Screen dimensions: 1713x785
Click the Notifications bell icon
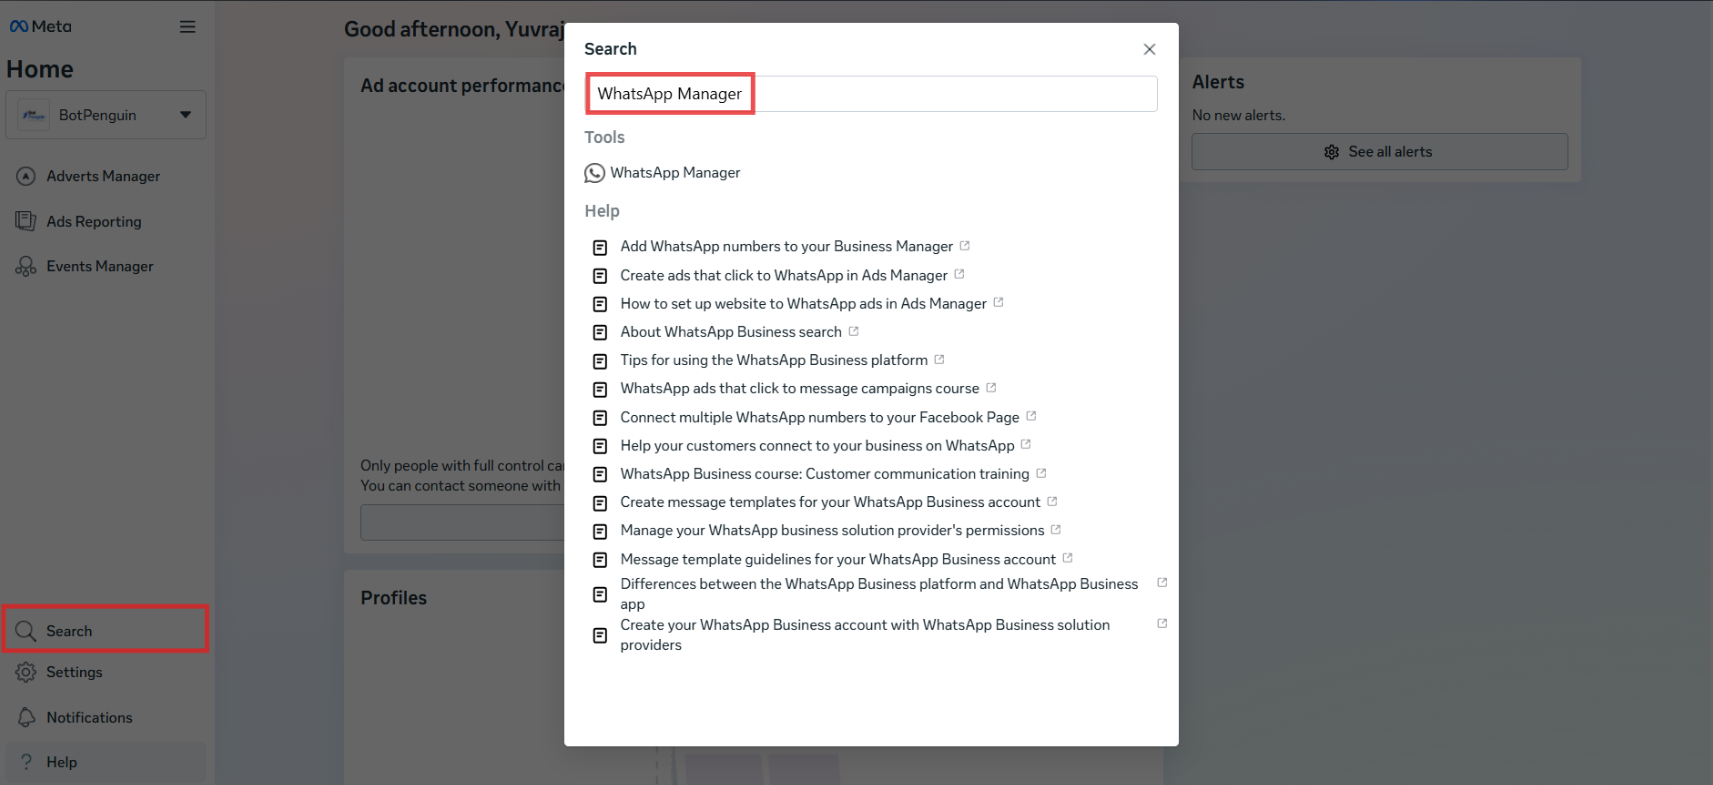pyautogui.click(x=26, y=717)
